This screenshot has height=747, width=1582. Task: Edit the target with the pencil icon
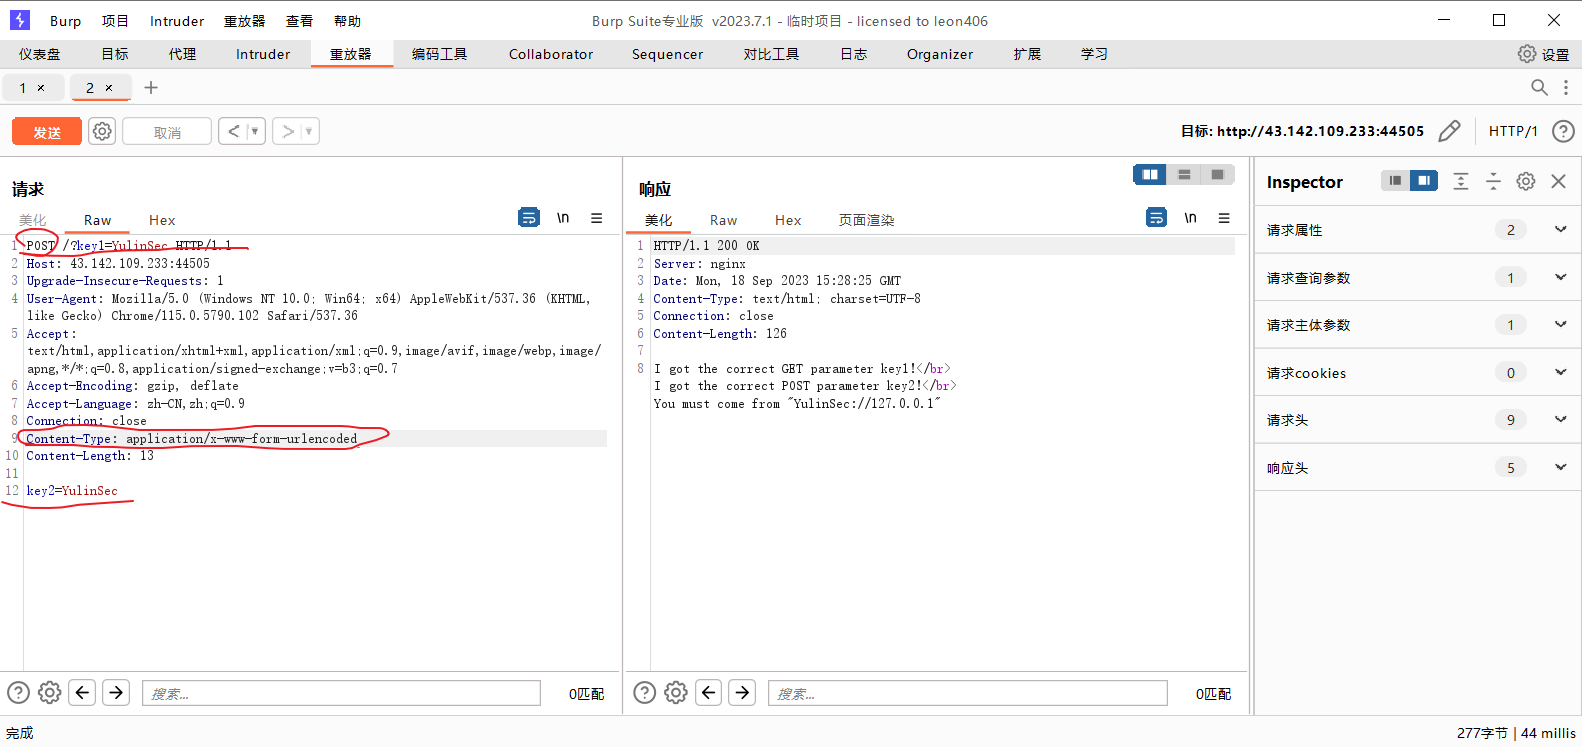[1449, 131]
